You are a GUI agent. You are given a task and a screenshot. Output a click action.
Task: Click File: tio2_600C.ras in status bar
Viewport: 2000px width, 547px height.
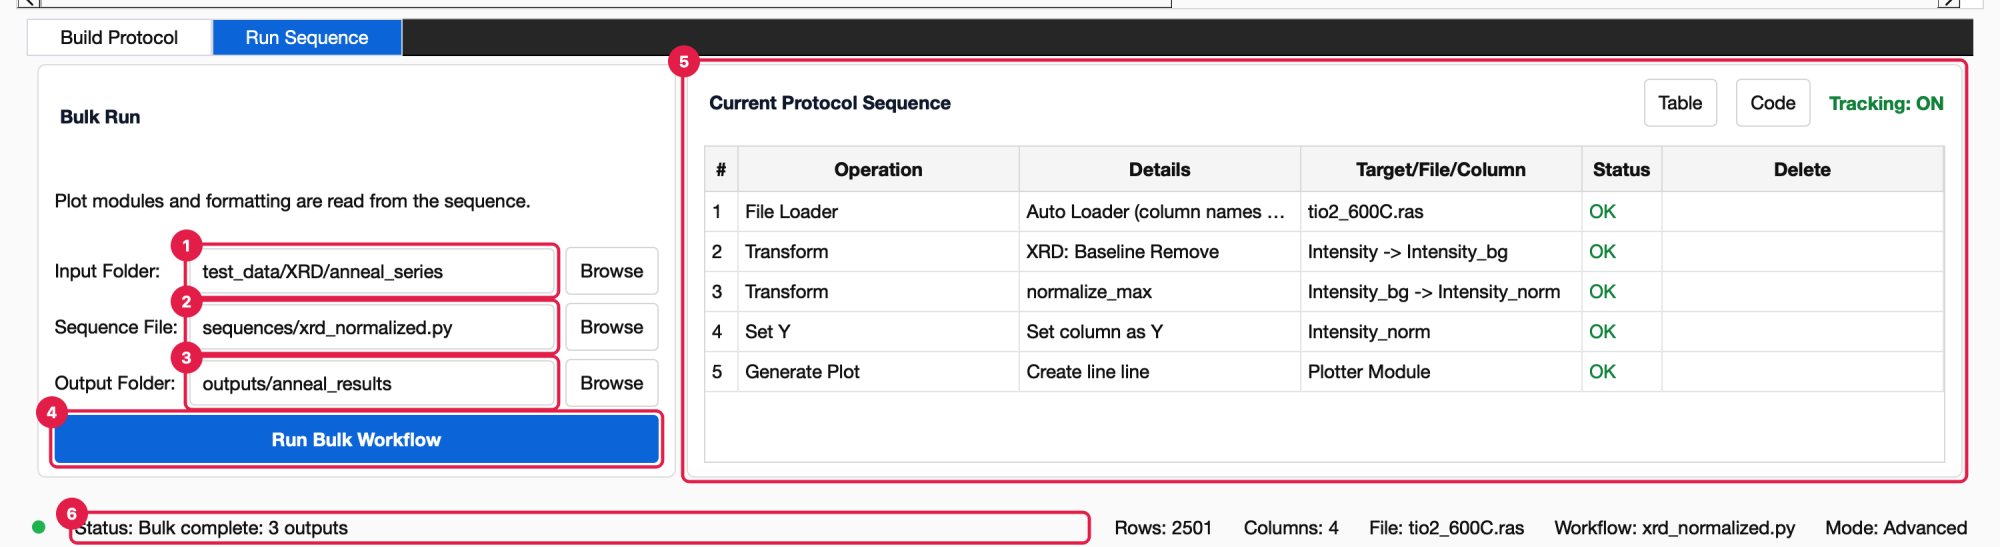click(x=1447, y=528)
